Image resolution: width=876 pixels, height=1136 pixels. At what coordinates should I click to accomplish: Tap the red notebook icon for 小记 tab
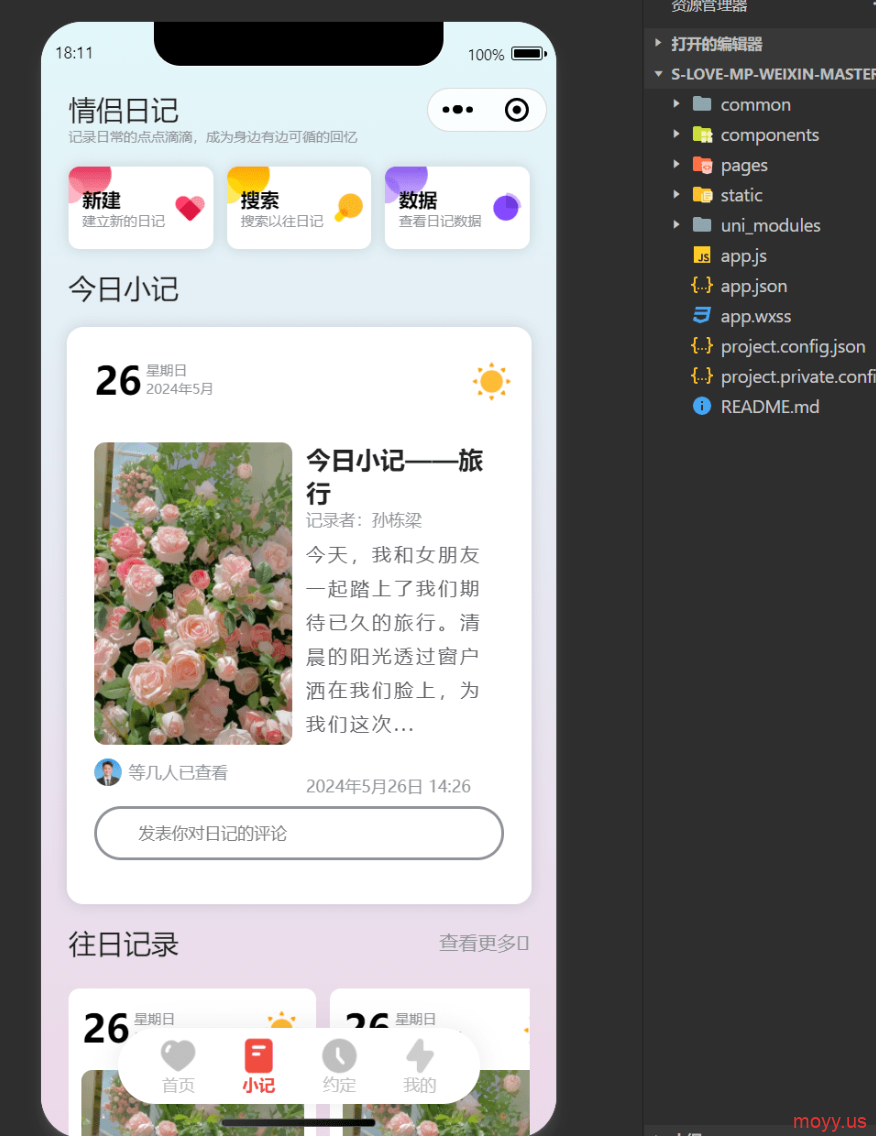[x=259, y=1056]
